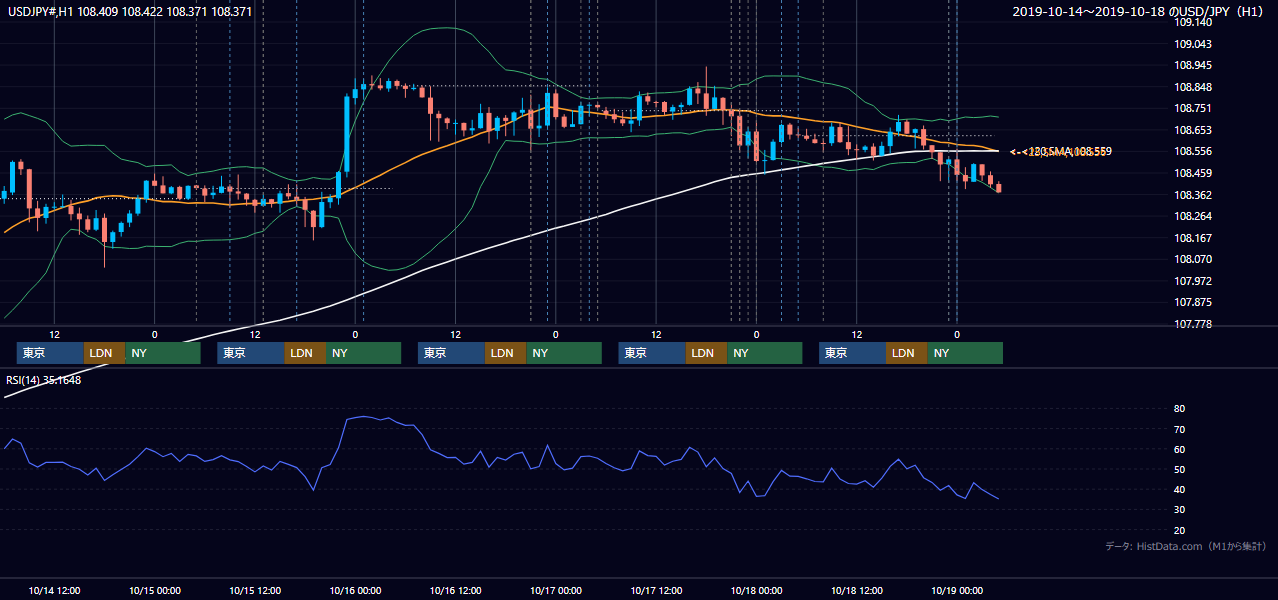The width and height of the screenshot is (1278, 600).
Task: Select the 東京 session box for 10/16
Action: [x=452, y=353]
